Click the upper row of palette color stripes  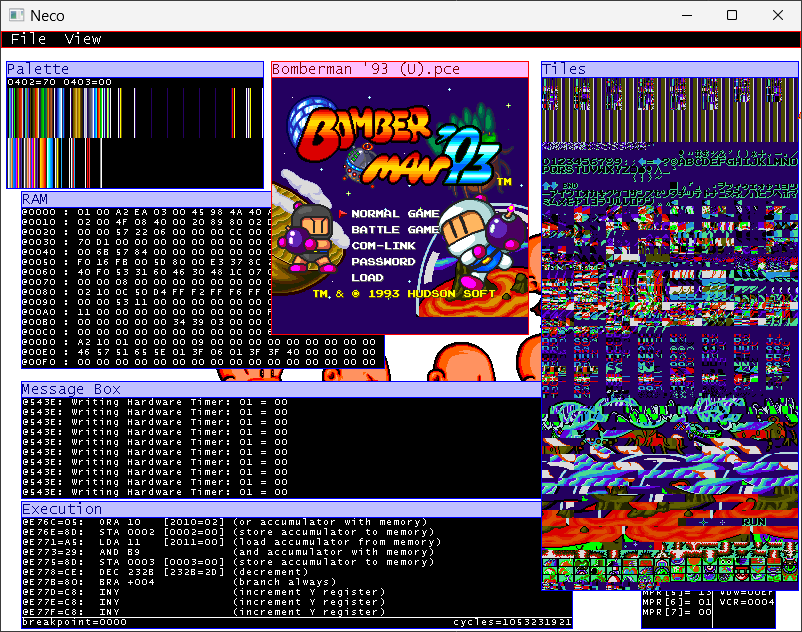tap(135, 113)
